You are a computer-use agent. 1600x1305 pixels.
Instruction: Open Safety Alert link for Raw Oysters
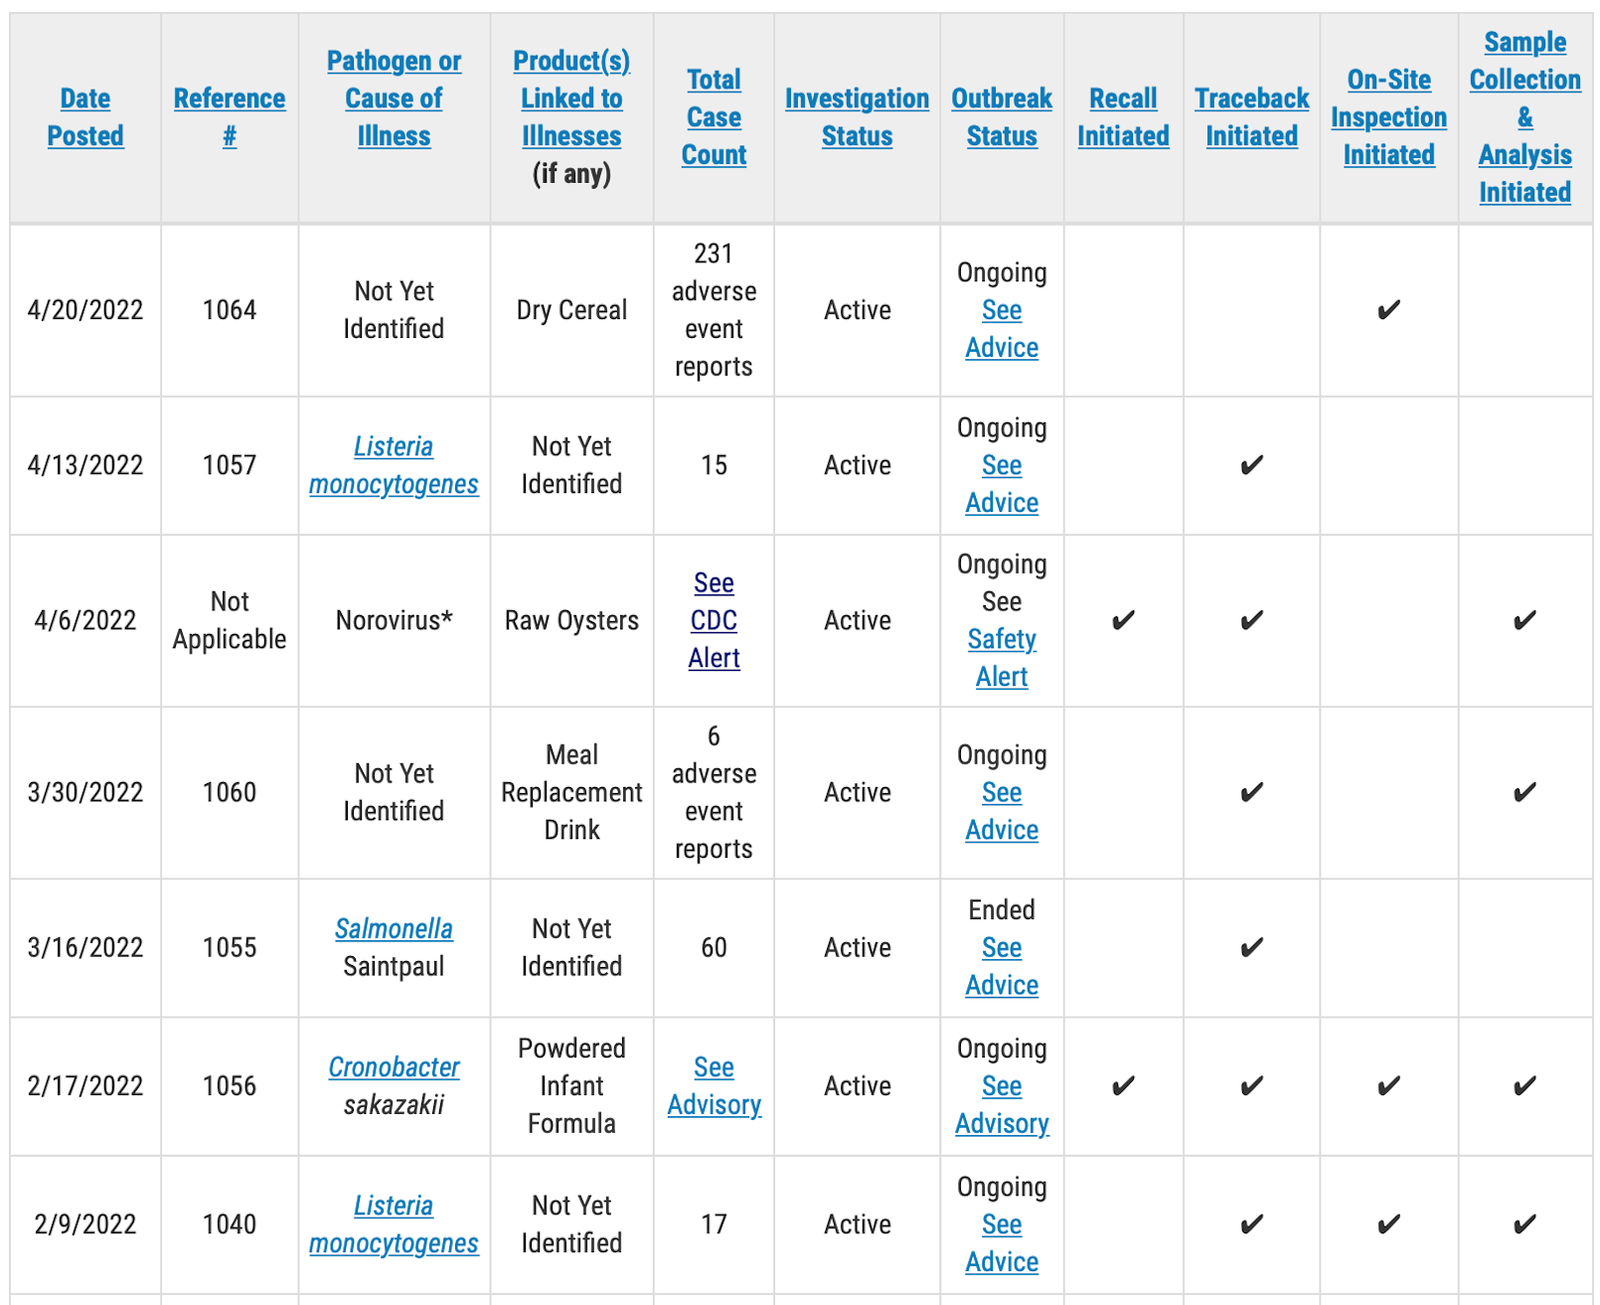point(1001,658)
